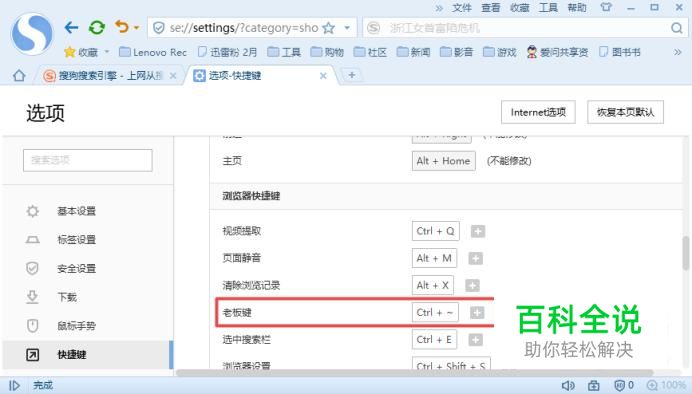
Task: Edit the Alt + M shortcut field
Action: pos(434,258)
